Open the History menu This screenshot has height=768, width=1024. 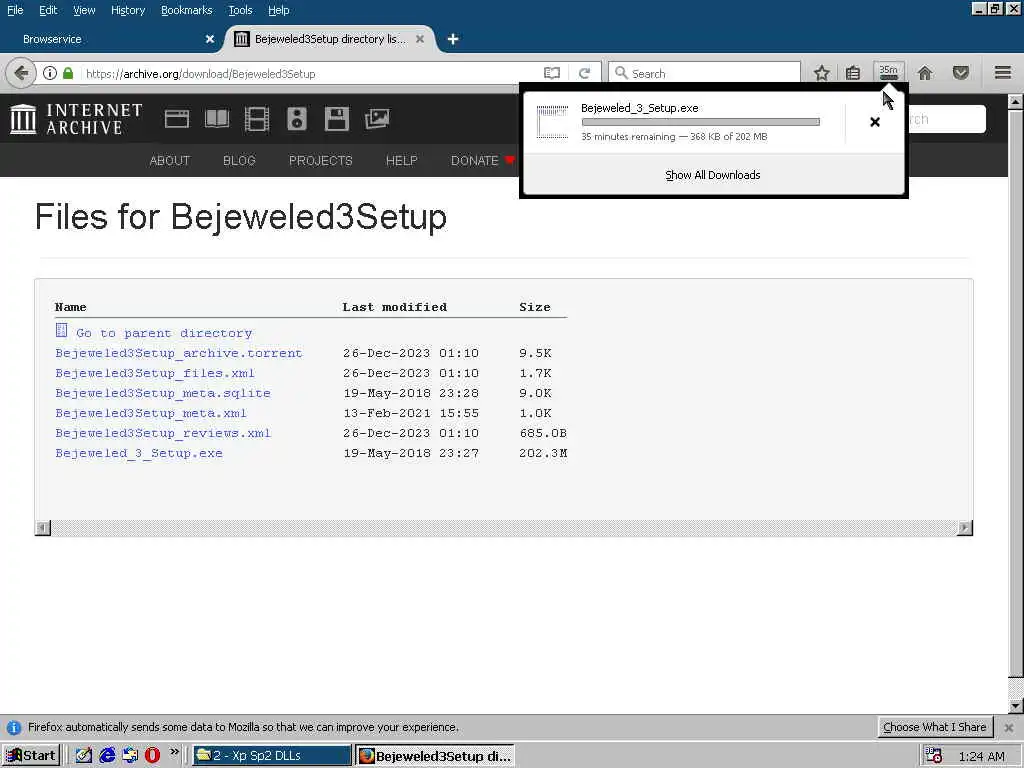click(x=128, y=10)
